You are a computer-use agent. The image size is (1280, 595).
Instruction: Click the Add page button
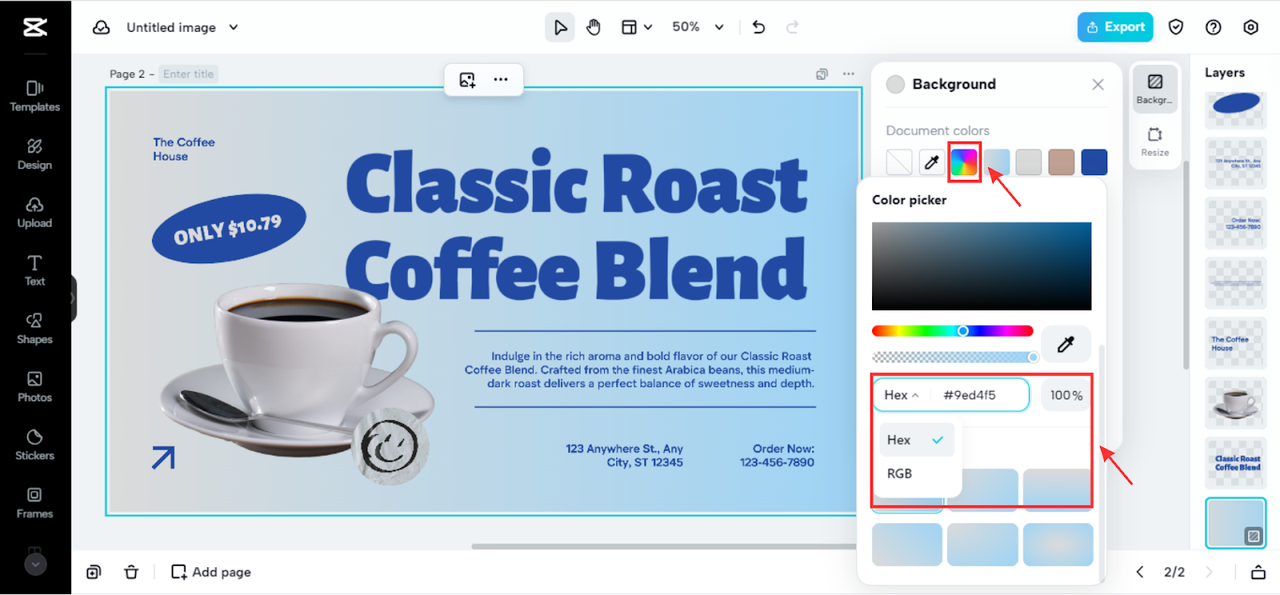click(211, 572)
